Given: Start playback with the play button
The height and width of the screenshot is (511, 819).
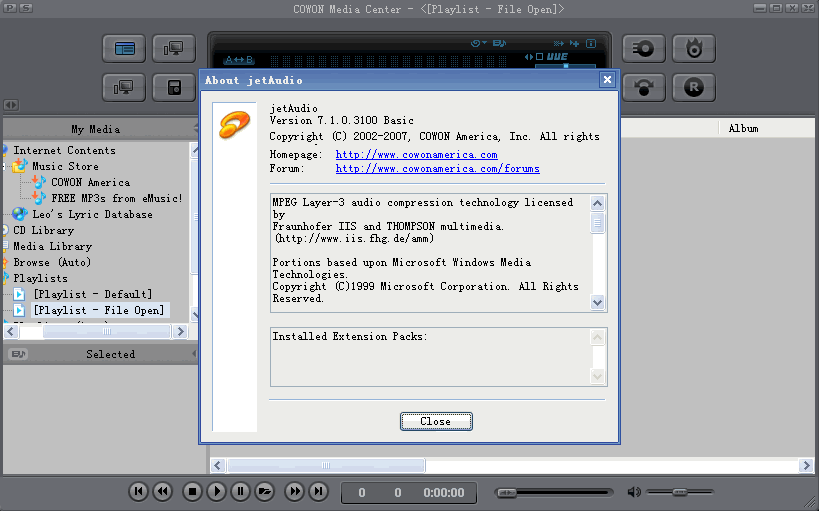Looking at the screenshot, I should (216, 491).
